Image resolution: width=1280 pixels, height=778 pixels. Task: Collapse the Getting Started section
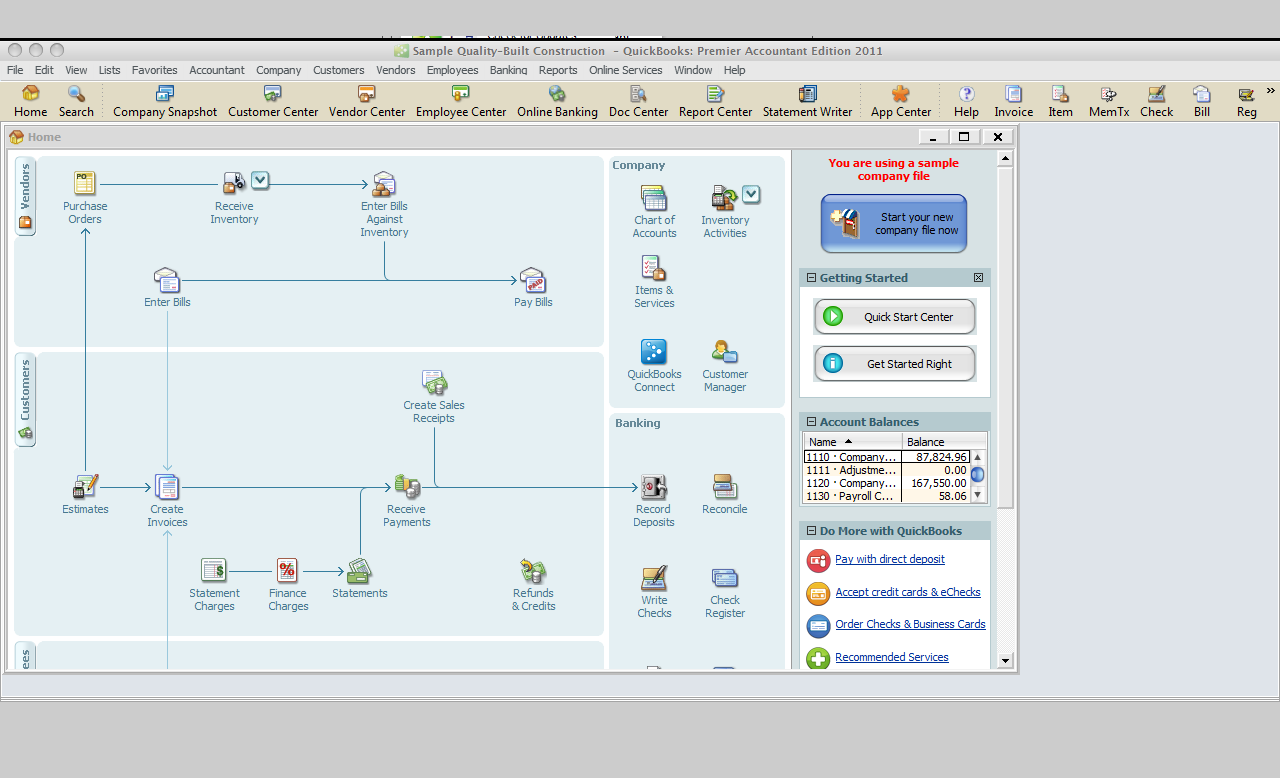coord(812,278)
